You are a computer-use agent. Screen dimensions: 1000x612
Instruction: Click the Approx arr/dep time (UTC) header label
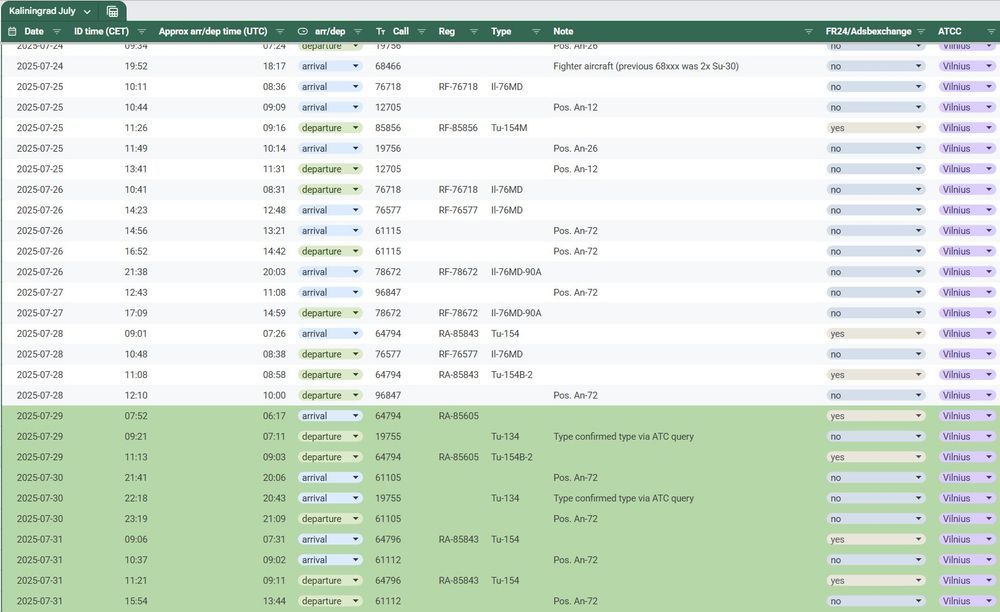click(213, 31)
